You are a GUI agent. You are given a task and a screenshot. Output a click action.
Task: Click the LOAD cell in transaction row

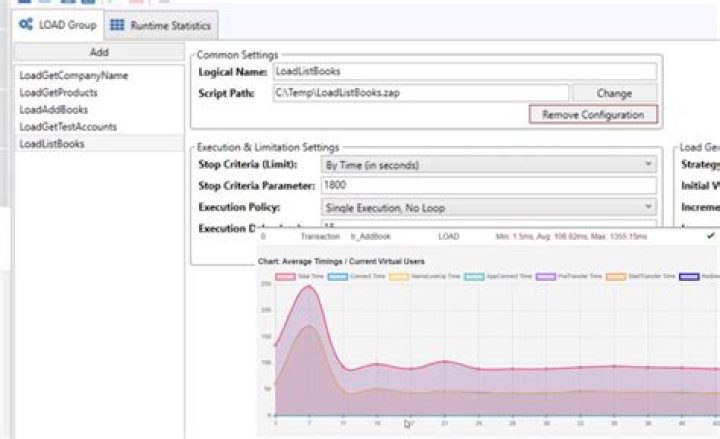(x=449, y=236)
